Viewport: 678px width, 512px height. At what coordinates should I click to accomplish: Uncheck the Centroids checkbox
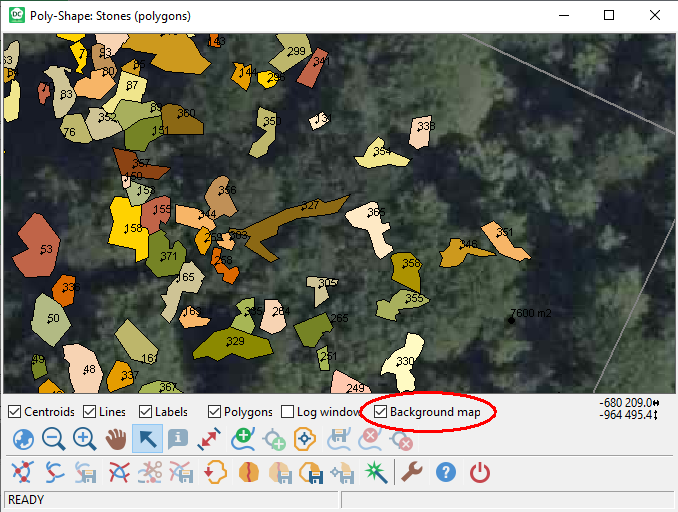point(14,412)
